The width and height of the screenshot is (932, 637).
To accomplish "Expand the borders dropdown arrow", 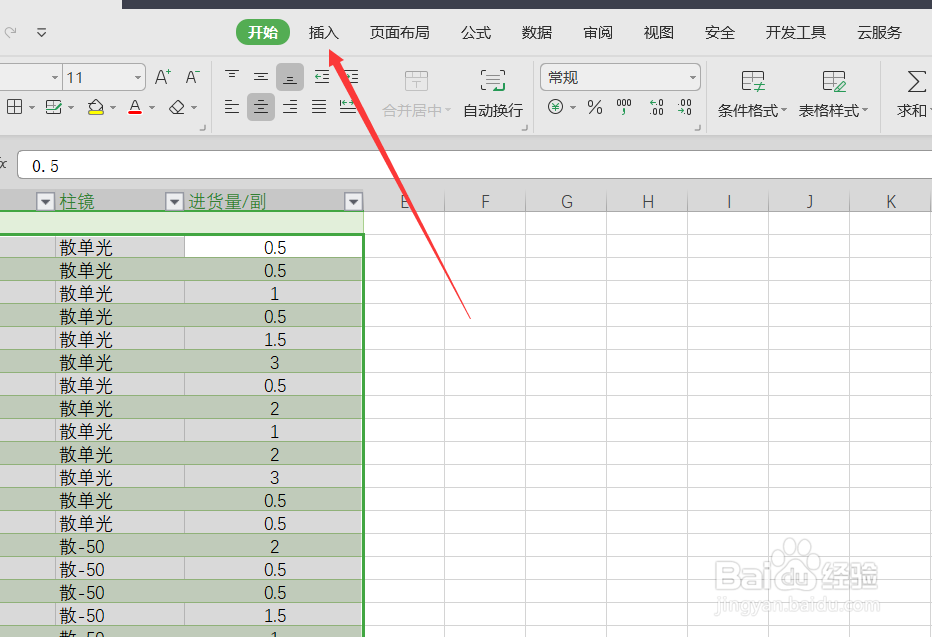I will 32,108.
